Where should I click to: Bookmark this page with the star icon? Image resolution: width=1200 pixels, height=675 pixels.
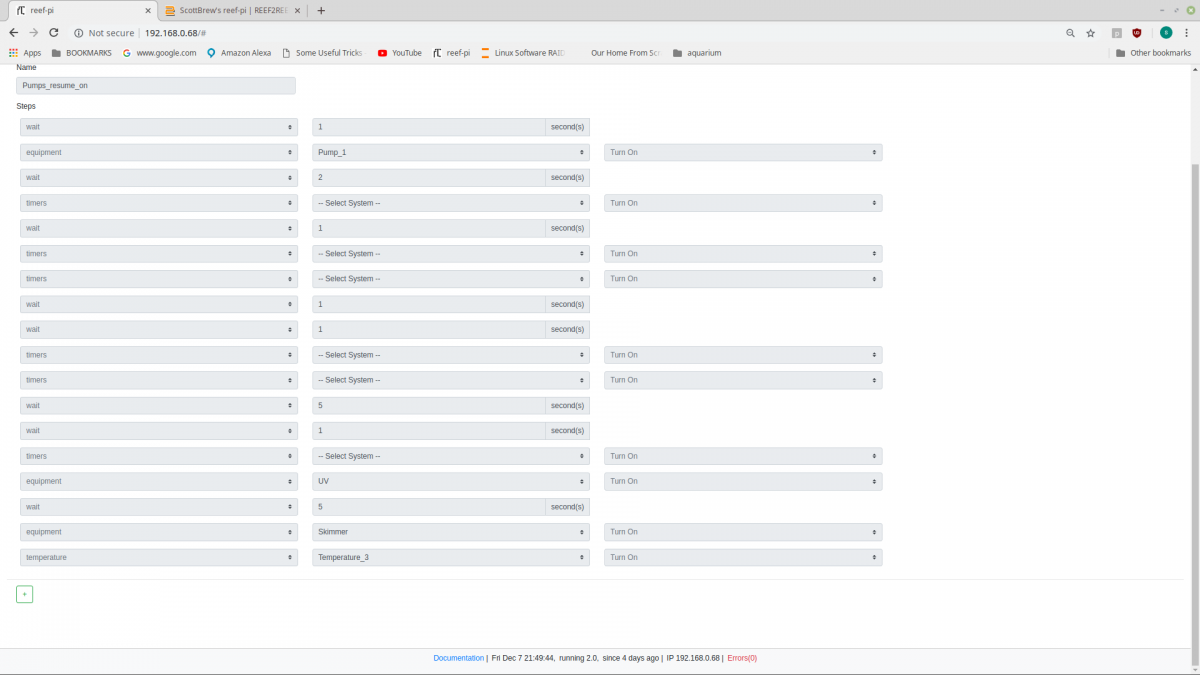[1091, 33]
